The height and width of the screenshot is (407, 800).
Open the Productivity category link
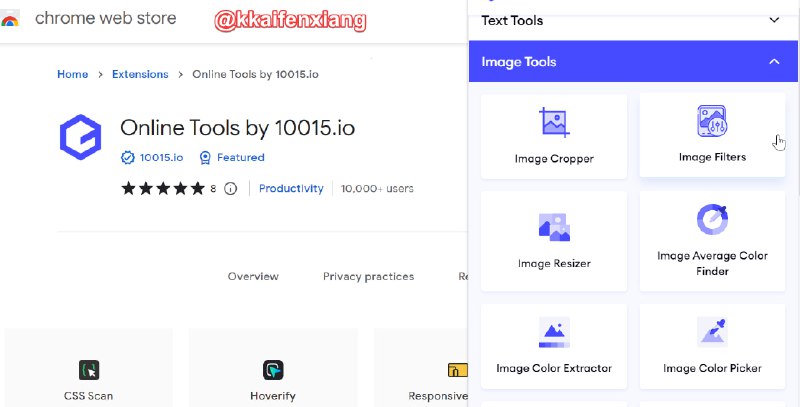[x=291, y=188]
